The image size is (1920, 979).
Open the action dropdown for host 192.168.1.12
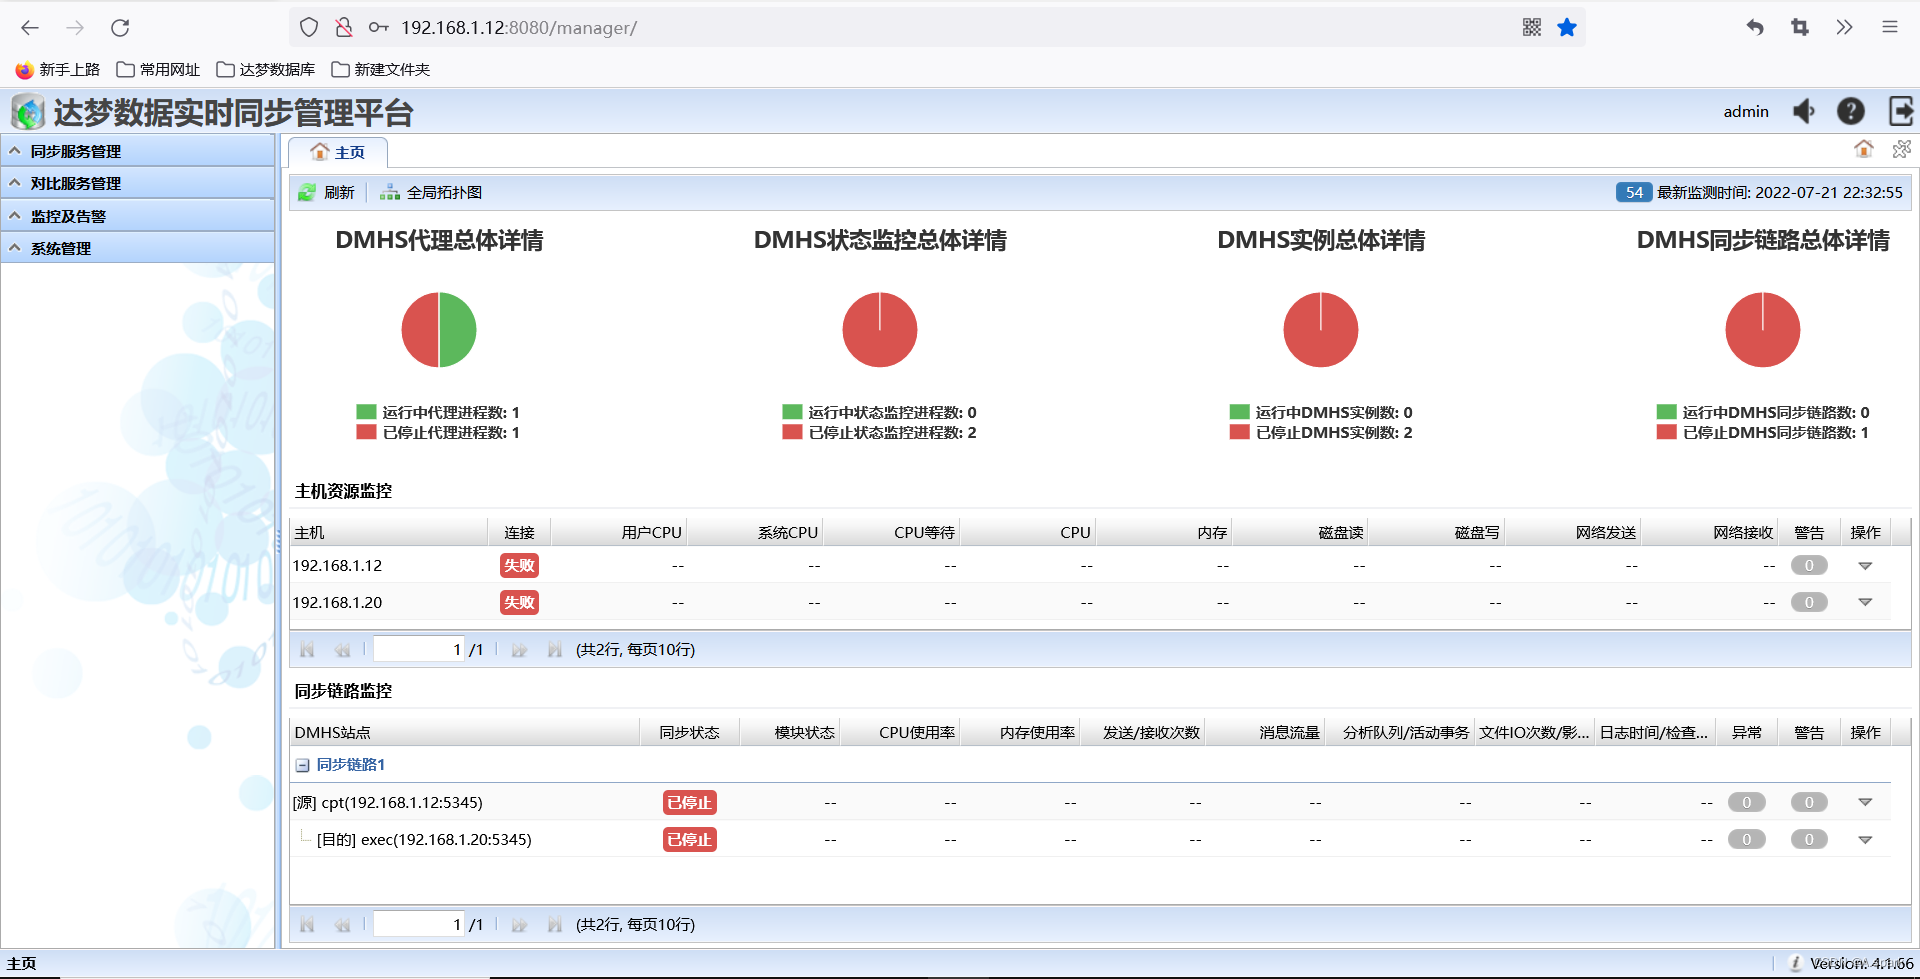click(1865, 566)
